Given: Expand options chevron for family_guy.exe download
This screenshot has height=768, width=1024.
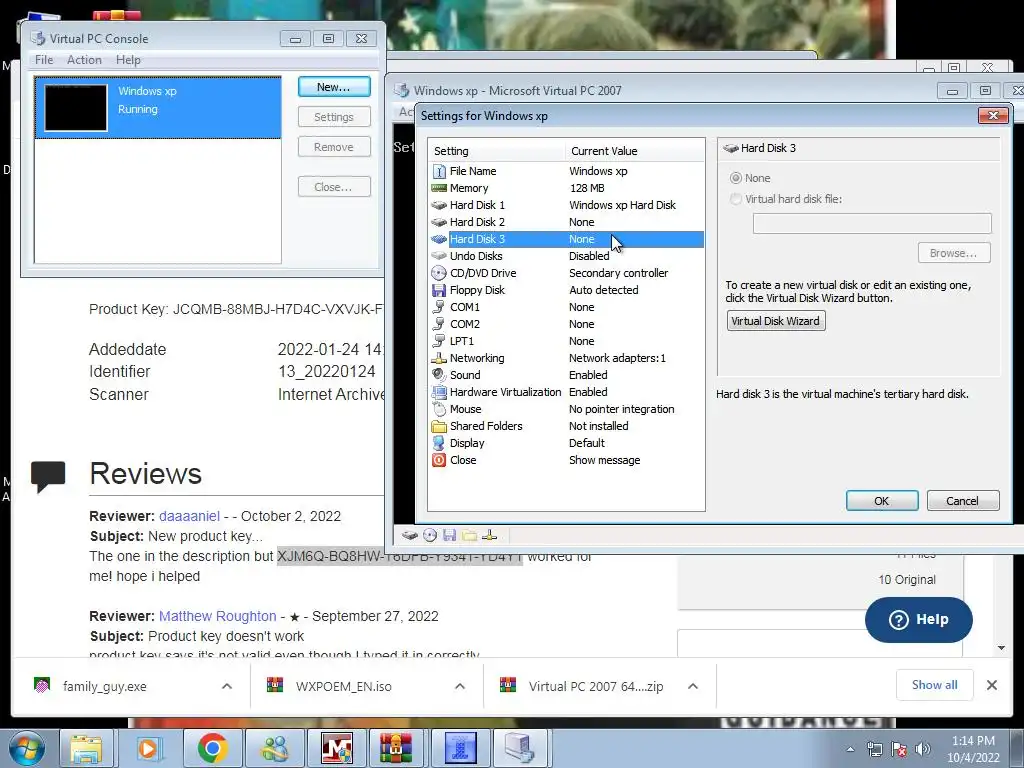Looking at the screenshot, I should (227, 686).
